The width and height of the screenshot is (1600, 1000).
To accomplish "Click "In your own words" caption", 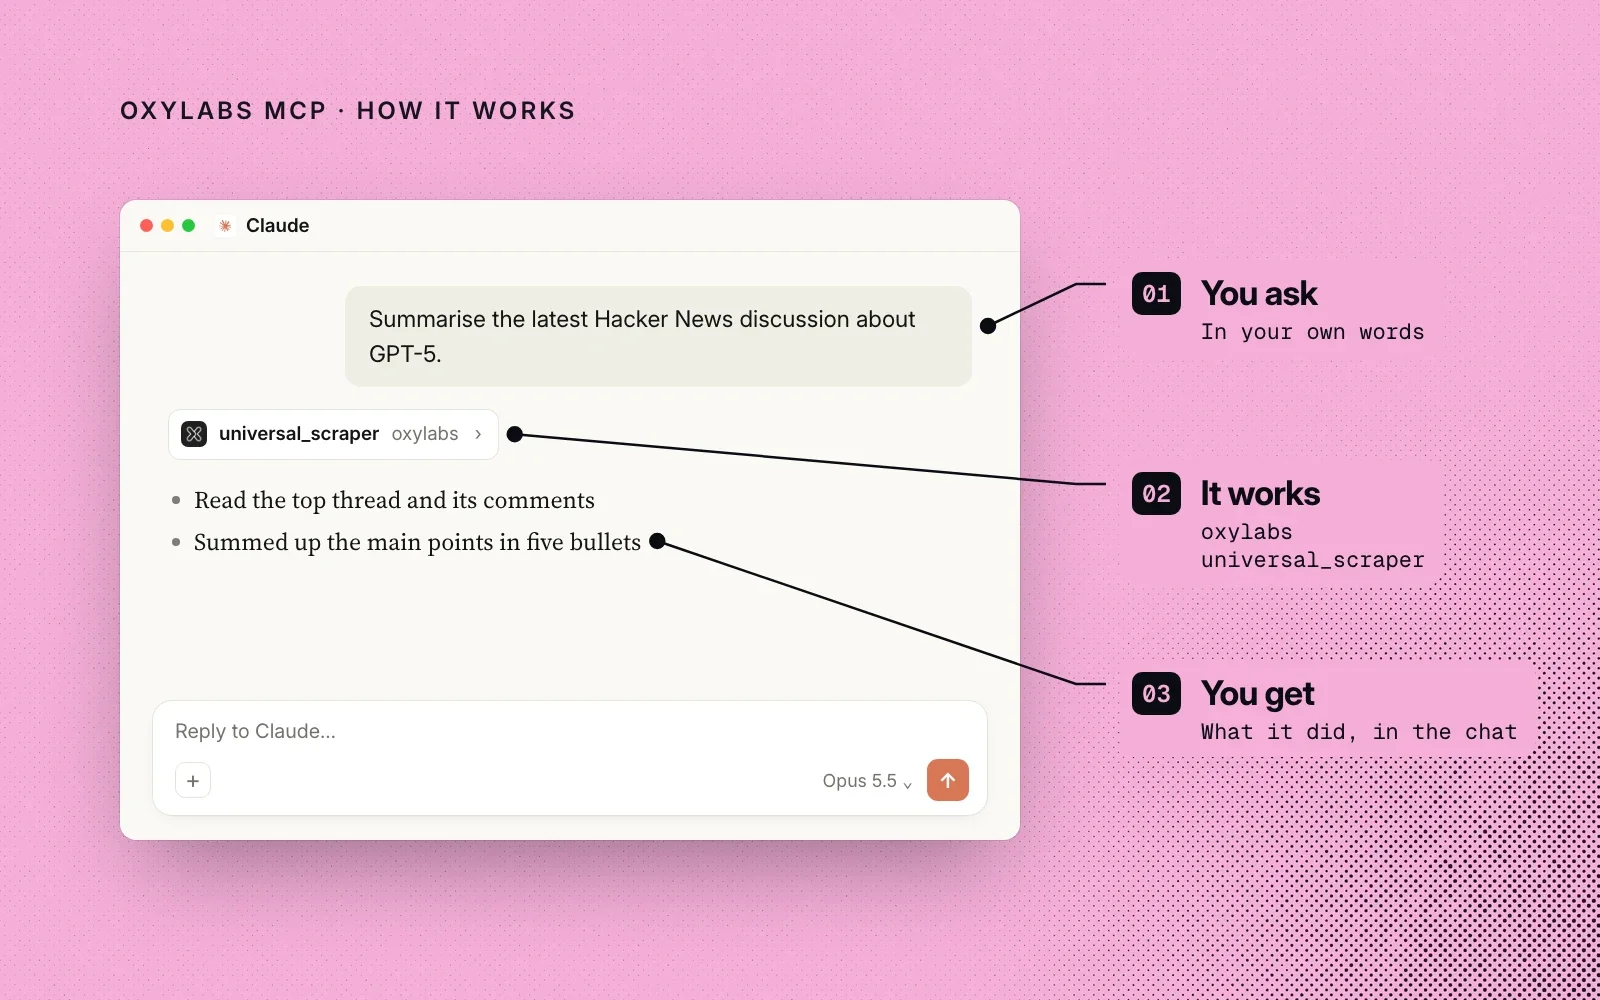I will [1312, 332].
